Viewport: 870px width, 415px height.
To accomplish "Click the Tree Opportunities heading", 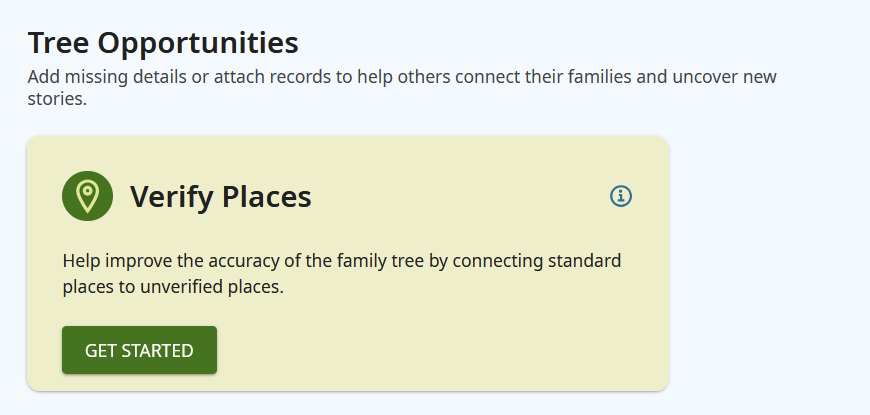I will (163, 43).
